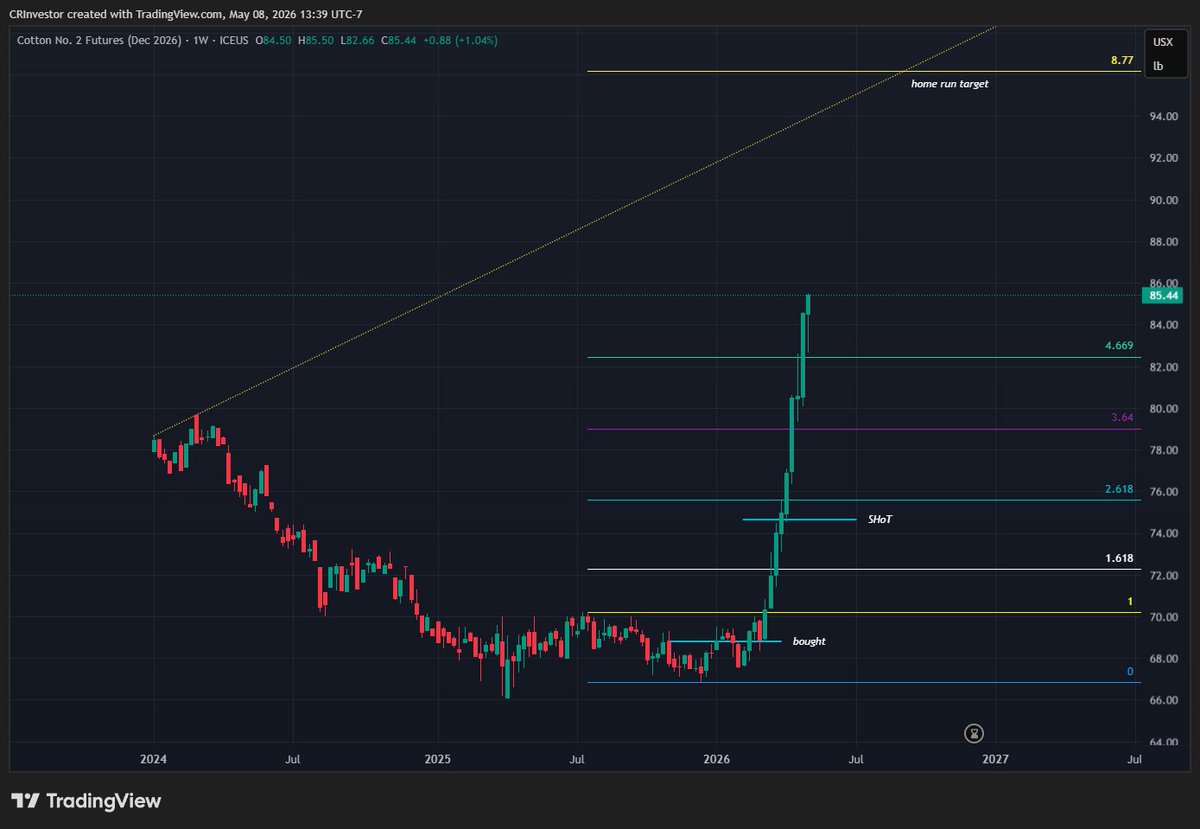Click the 78.00 price axis label
This screenshot has height=829, width=1200.
coord(1165,451)
